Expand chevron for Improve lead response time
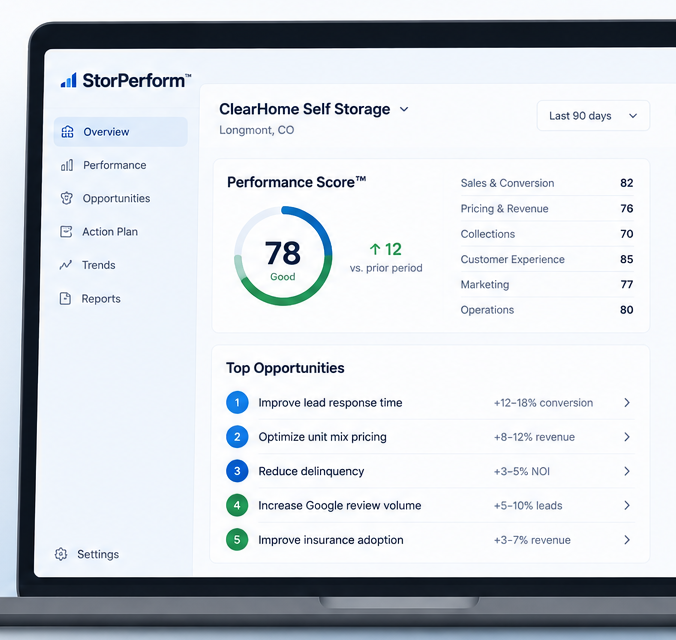Image resolution: width=676 pixels, height=640 pixels. (627, 403)
